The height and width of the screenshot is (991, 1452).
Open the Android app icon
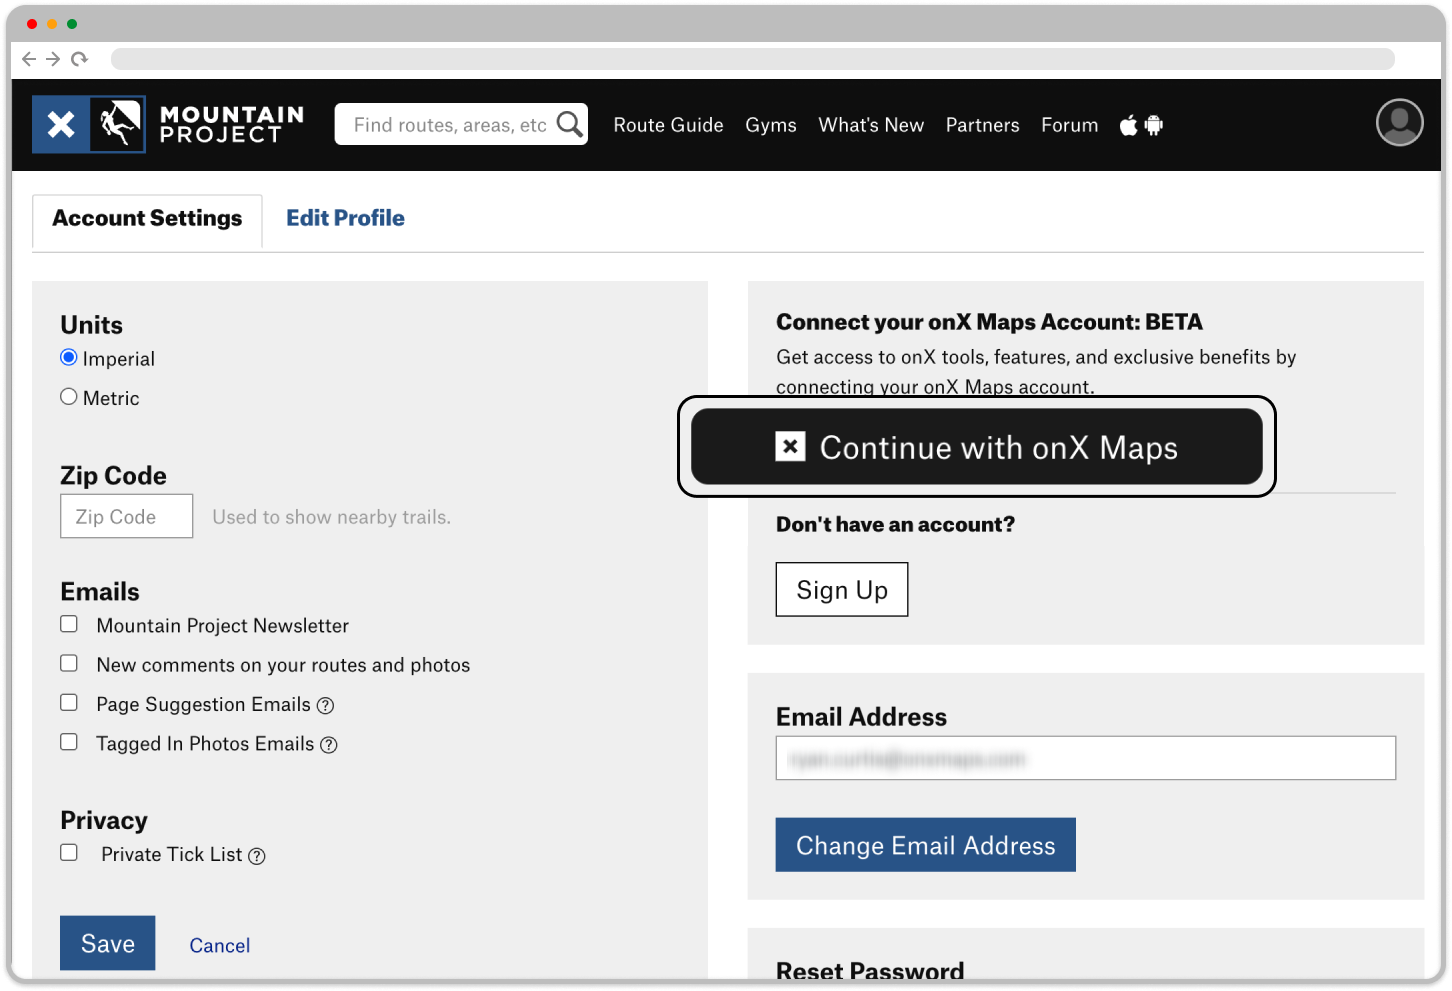pos(1154,125)
